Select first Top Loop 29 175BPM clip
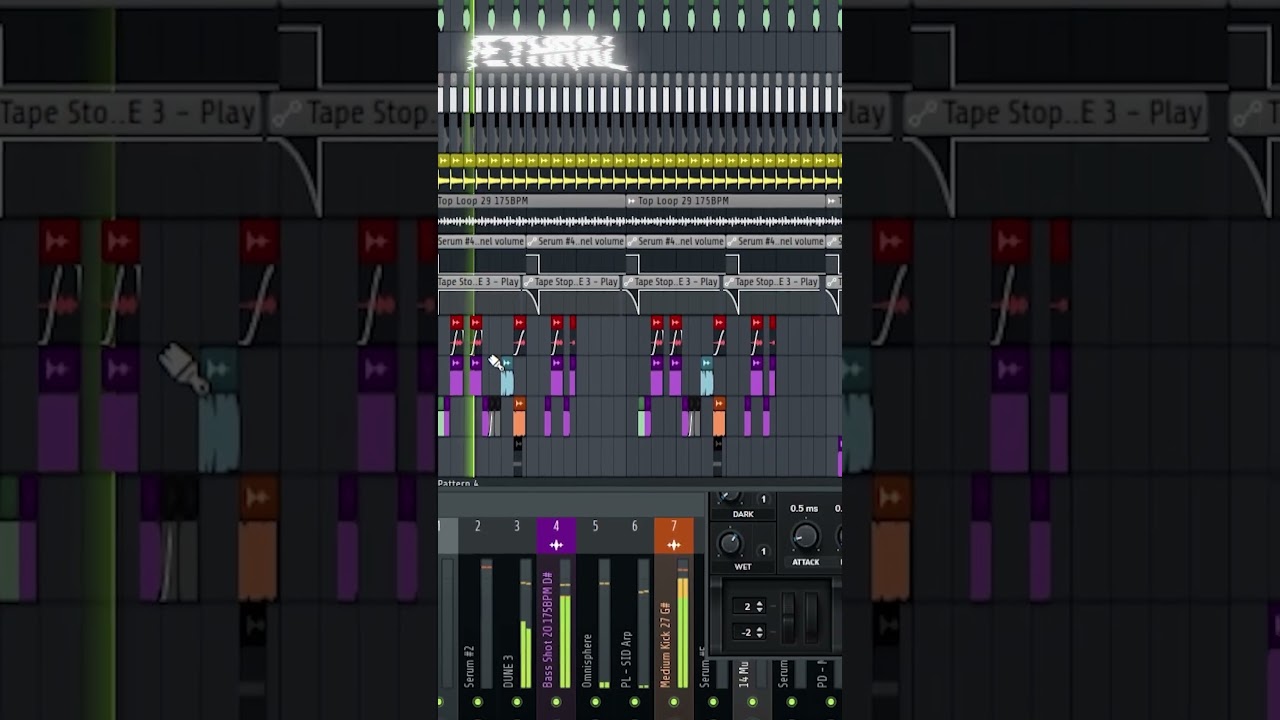The height and width of the screenshot is (720, 1280). [531, 212]
